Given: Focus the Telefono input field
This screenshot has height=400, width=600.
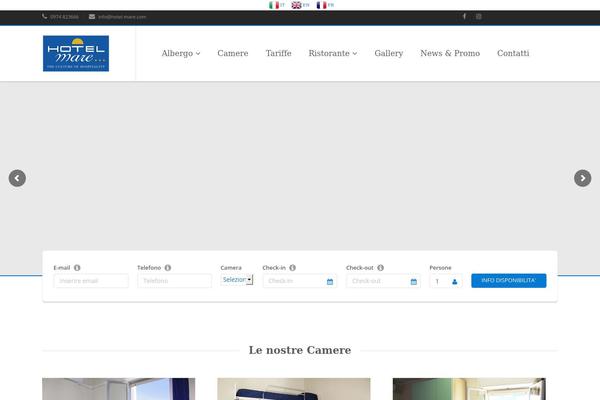Looking at the screenshot, I should point(174,281).
